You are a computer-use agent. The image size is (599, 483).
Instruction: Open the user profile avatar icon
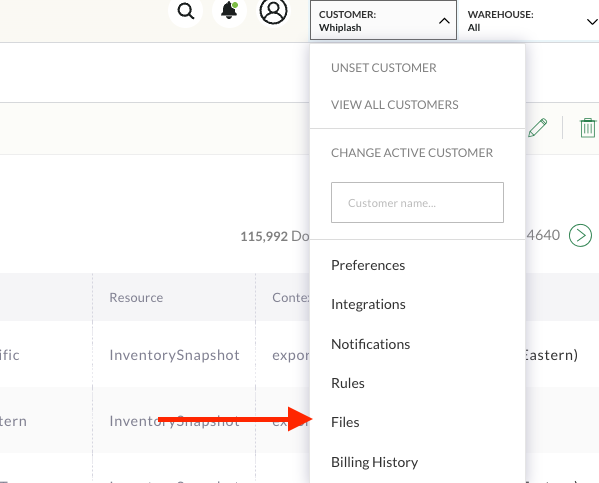(x=273, y=11)
